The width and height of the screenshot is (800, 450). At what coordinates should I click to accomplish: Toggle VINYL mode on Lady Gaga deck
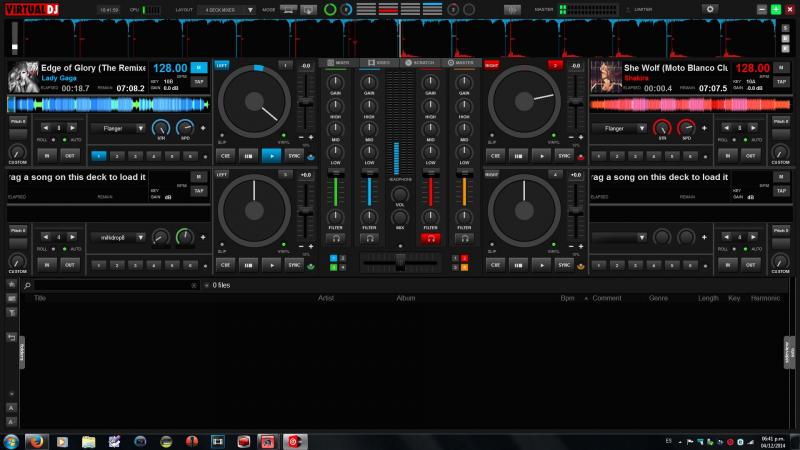click(x=284, y=136)
